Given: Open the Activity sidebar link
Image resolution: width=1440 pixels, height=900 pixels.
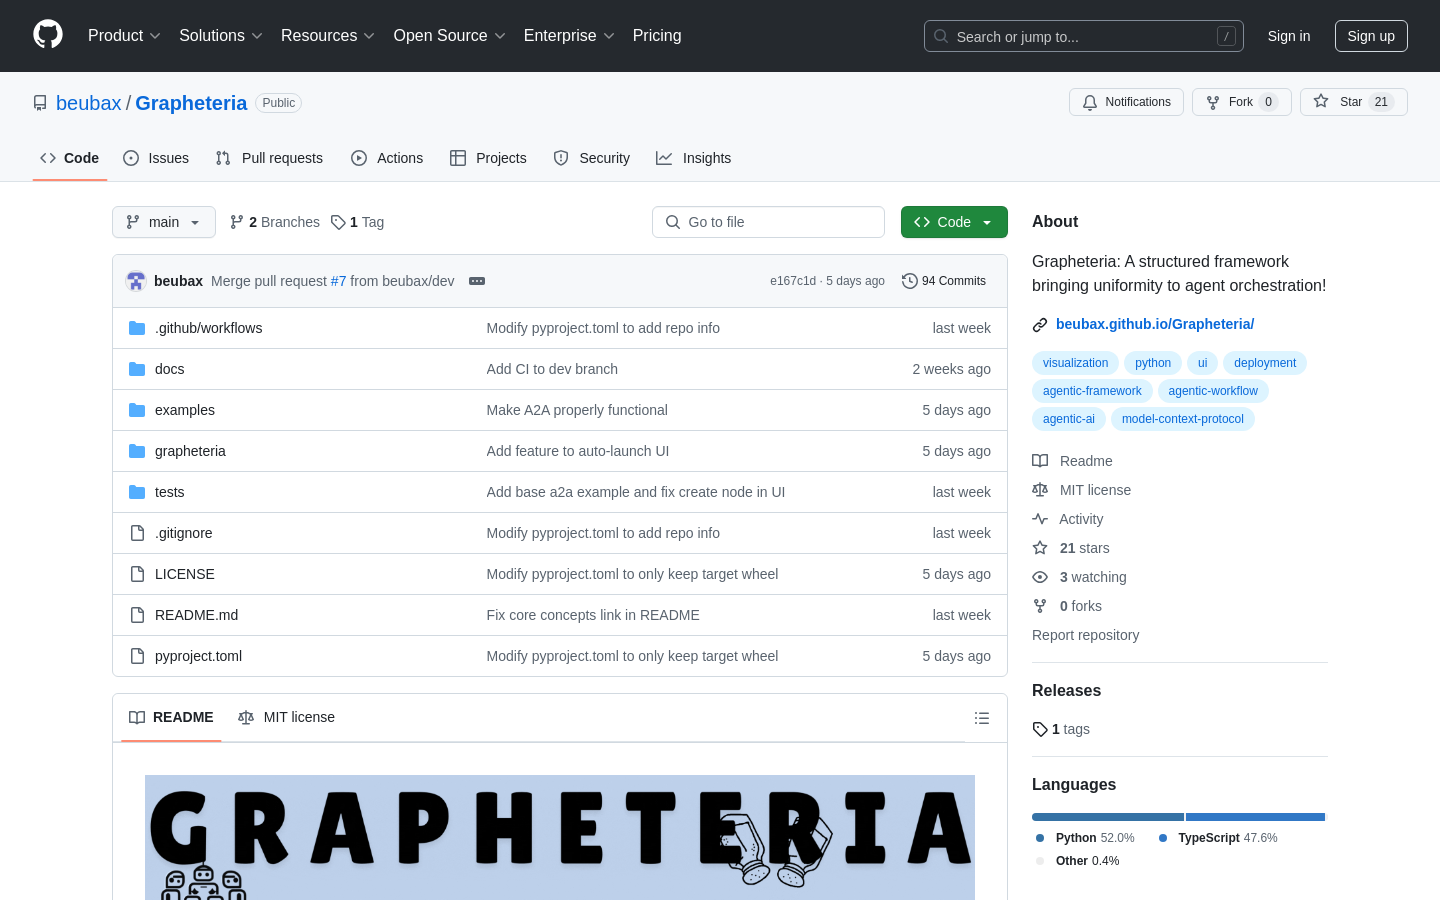Looking at the screenshot, I should tap(1068, 519).
